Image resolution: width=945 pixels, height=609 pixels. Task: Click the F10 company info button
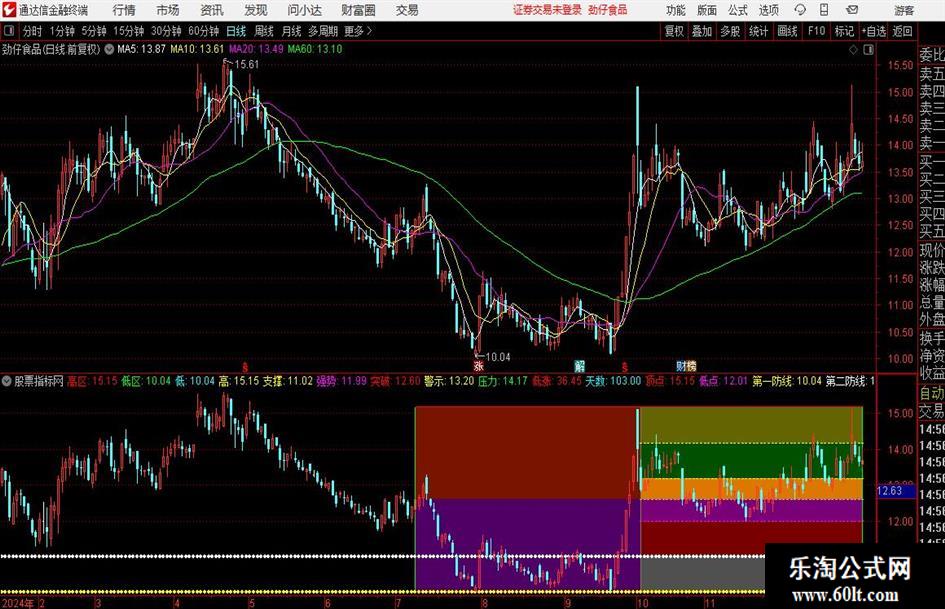coord(816,31)
